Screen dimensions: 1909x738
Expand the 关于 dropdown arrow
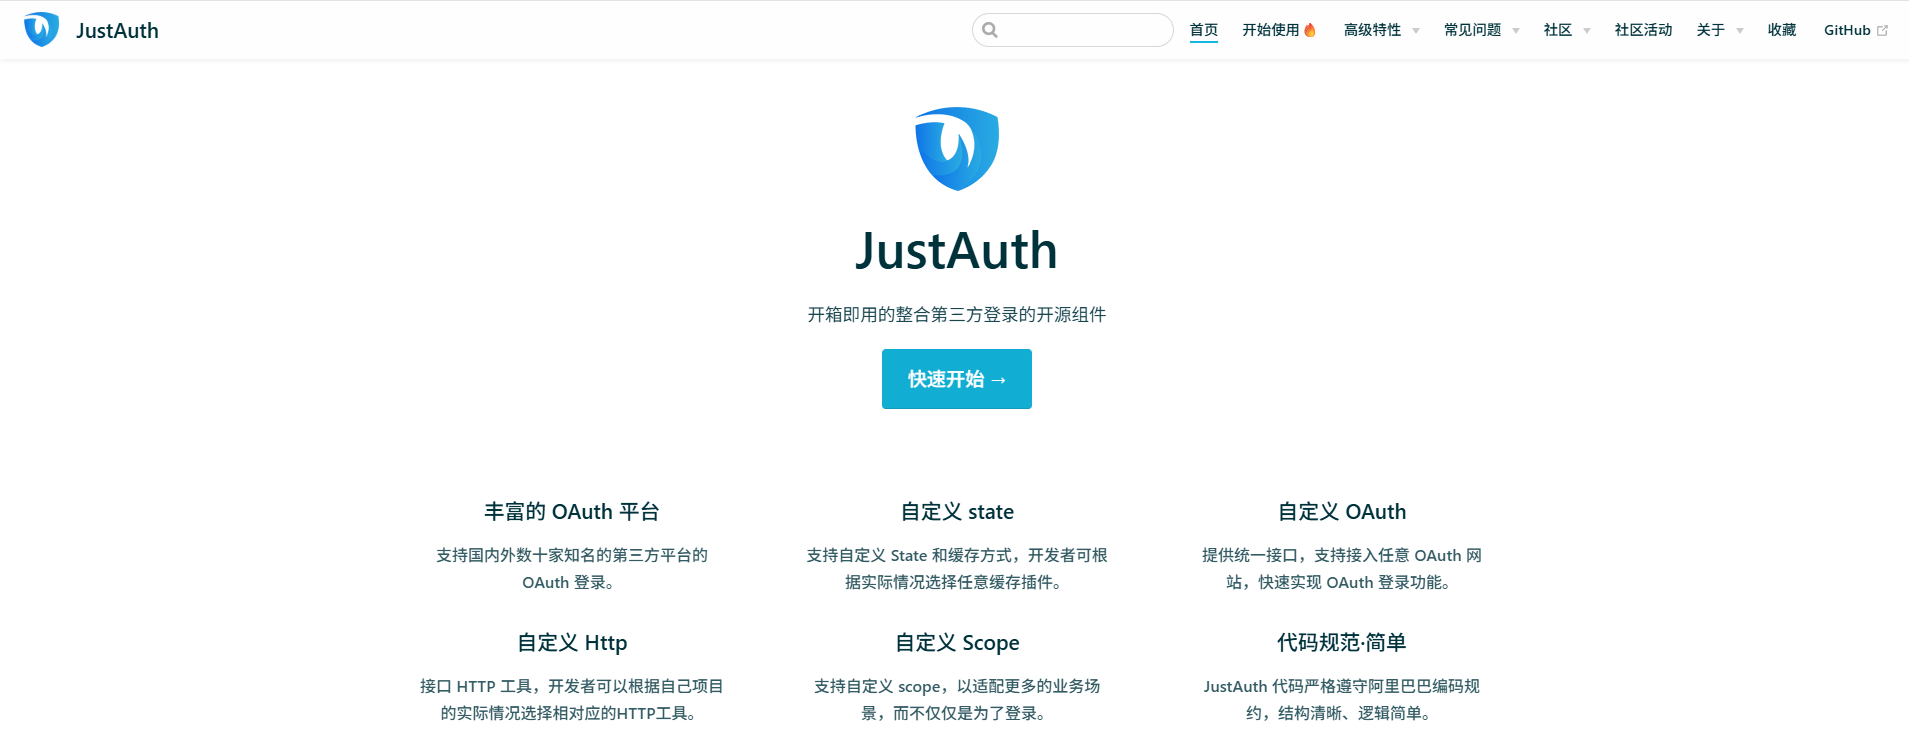click(1740, 31)
